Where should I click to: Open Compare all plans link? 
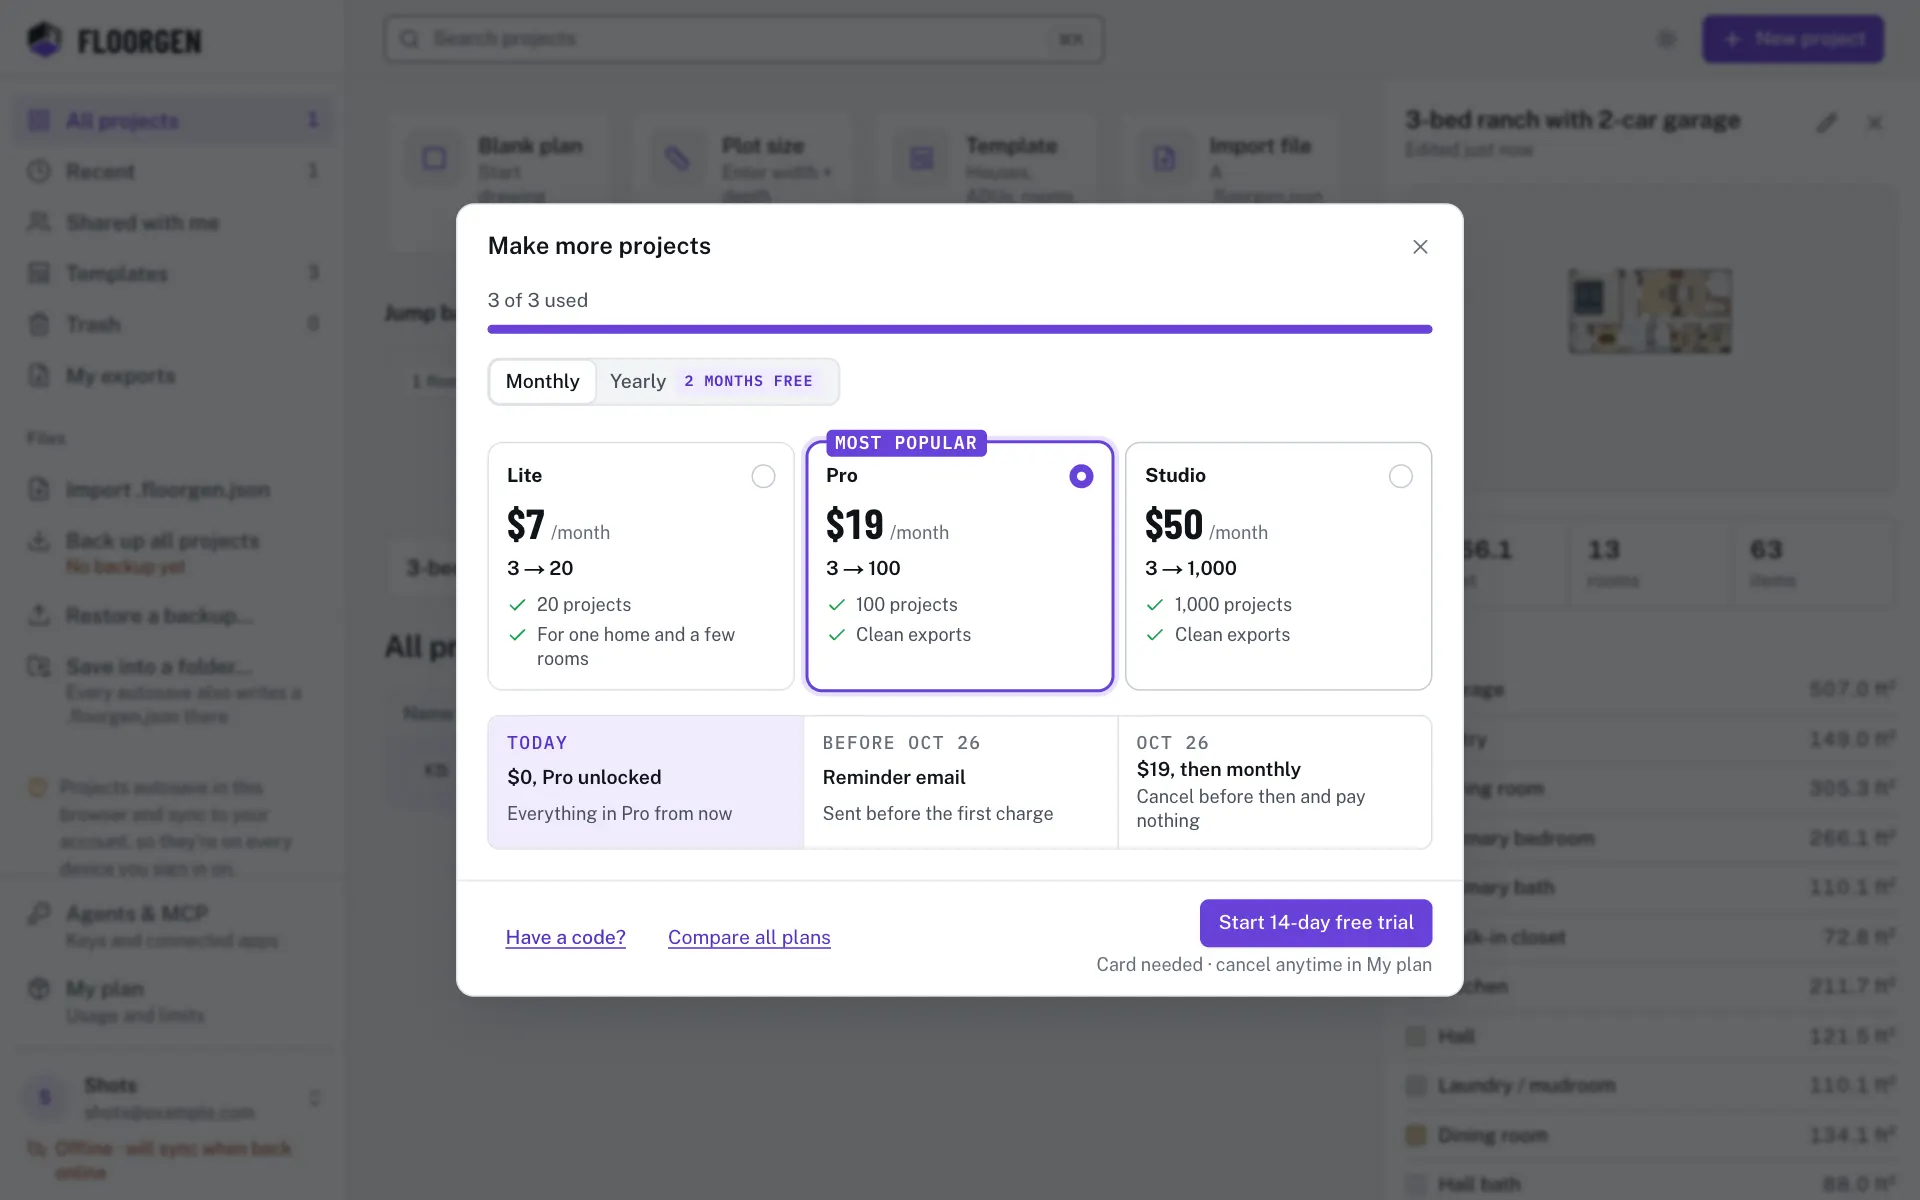[x=749, y=937]
